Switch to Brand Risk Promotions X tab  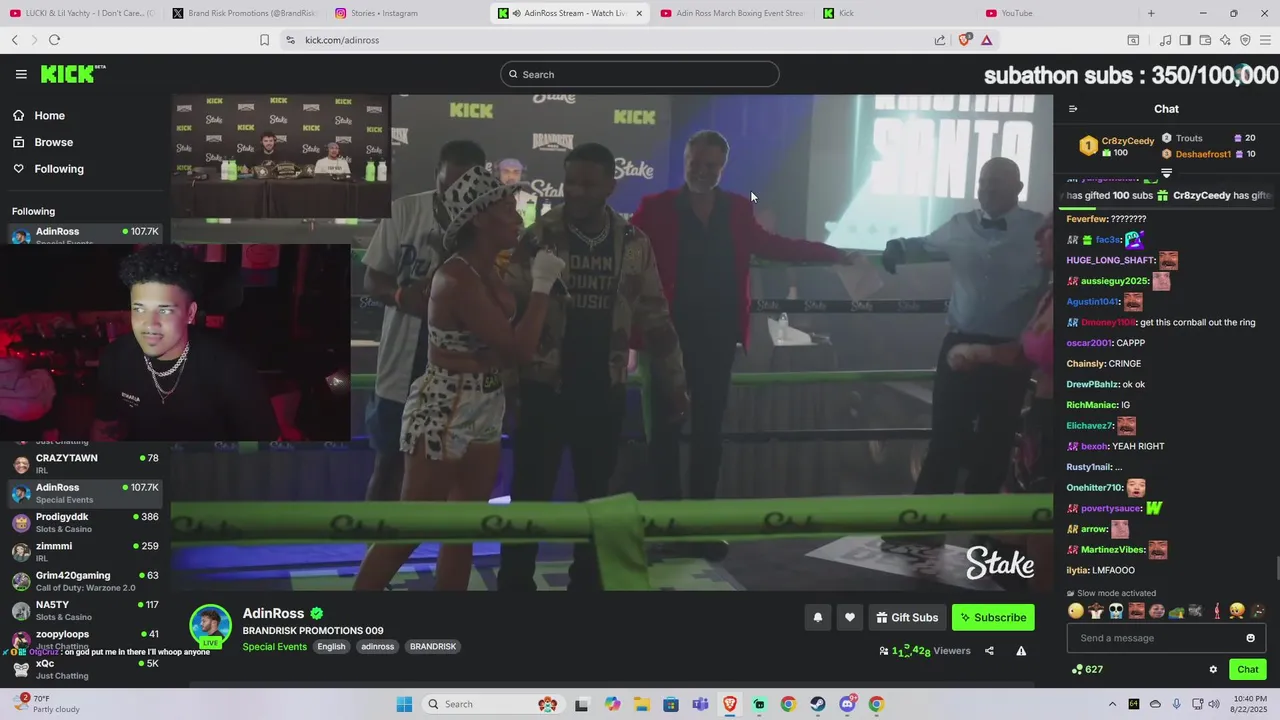click(244, 13)
